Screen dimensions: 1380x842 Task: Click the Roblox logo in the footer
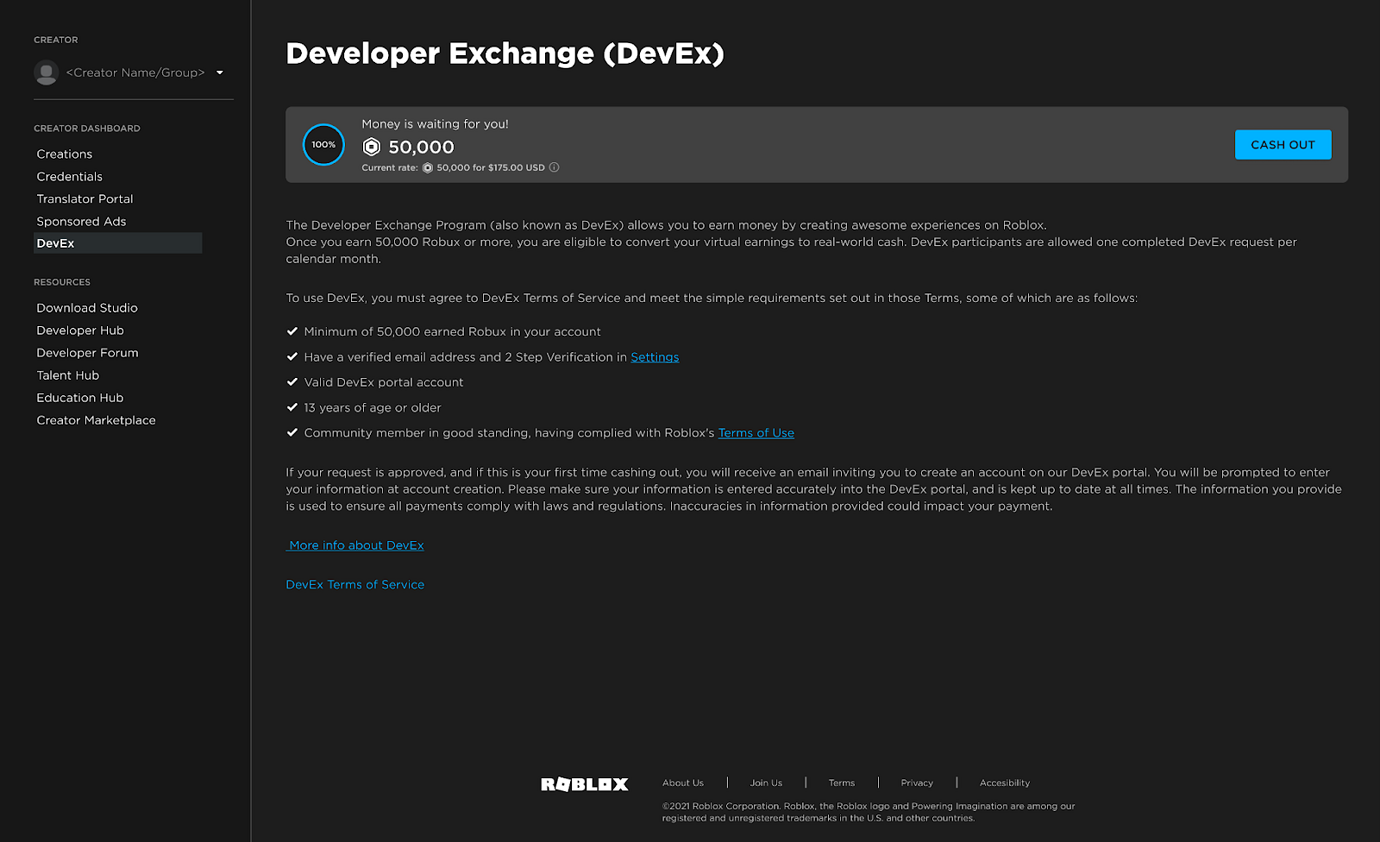[x=584, y=784]
